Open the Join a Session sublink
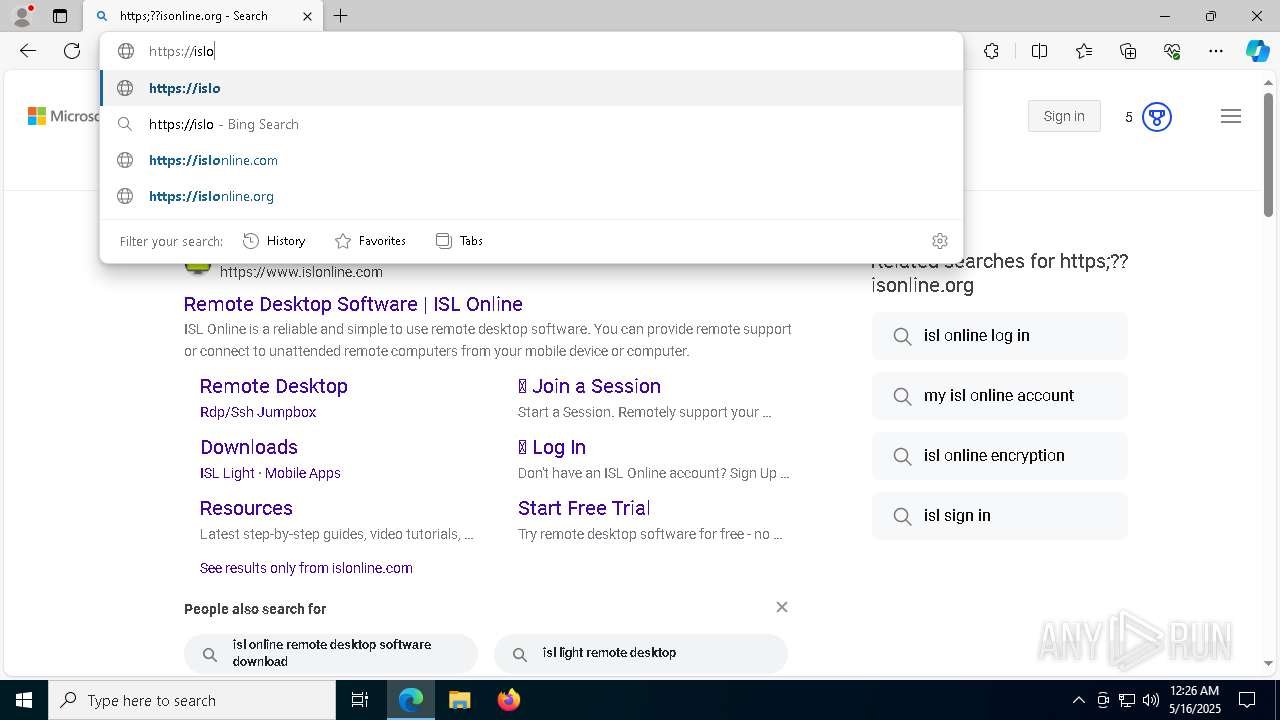This screenshot has height=720, width=1280. tap(589, 386)
